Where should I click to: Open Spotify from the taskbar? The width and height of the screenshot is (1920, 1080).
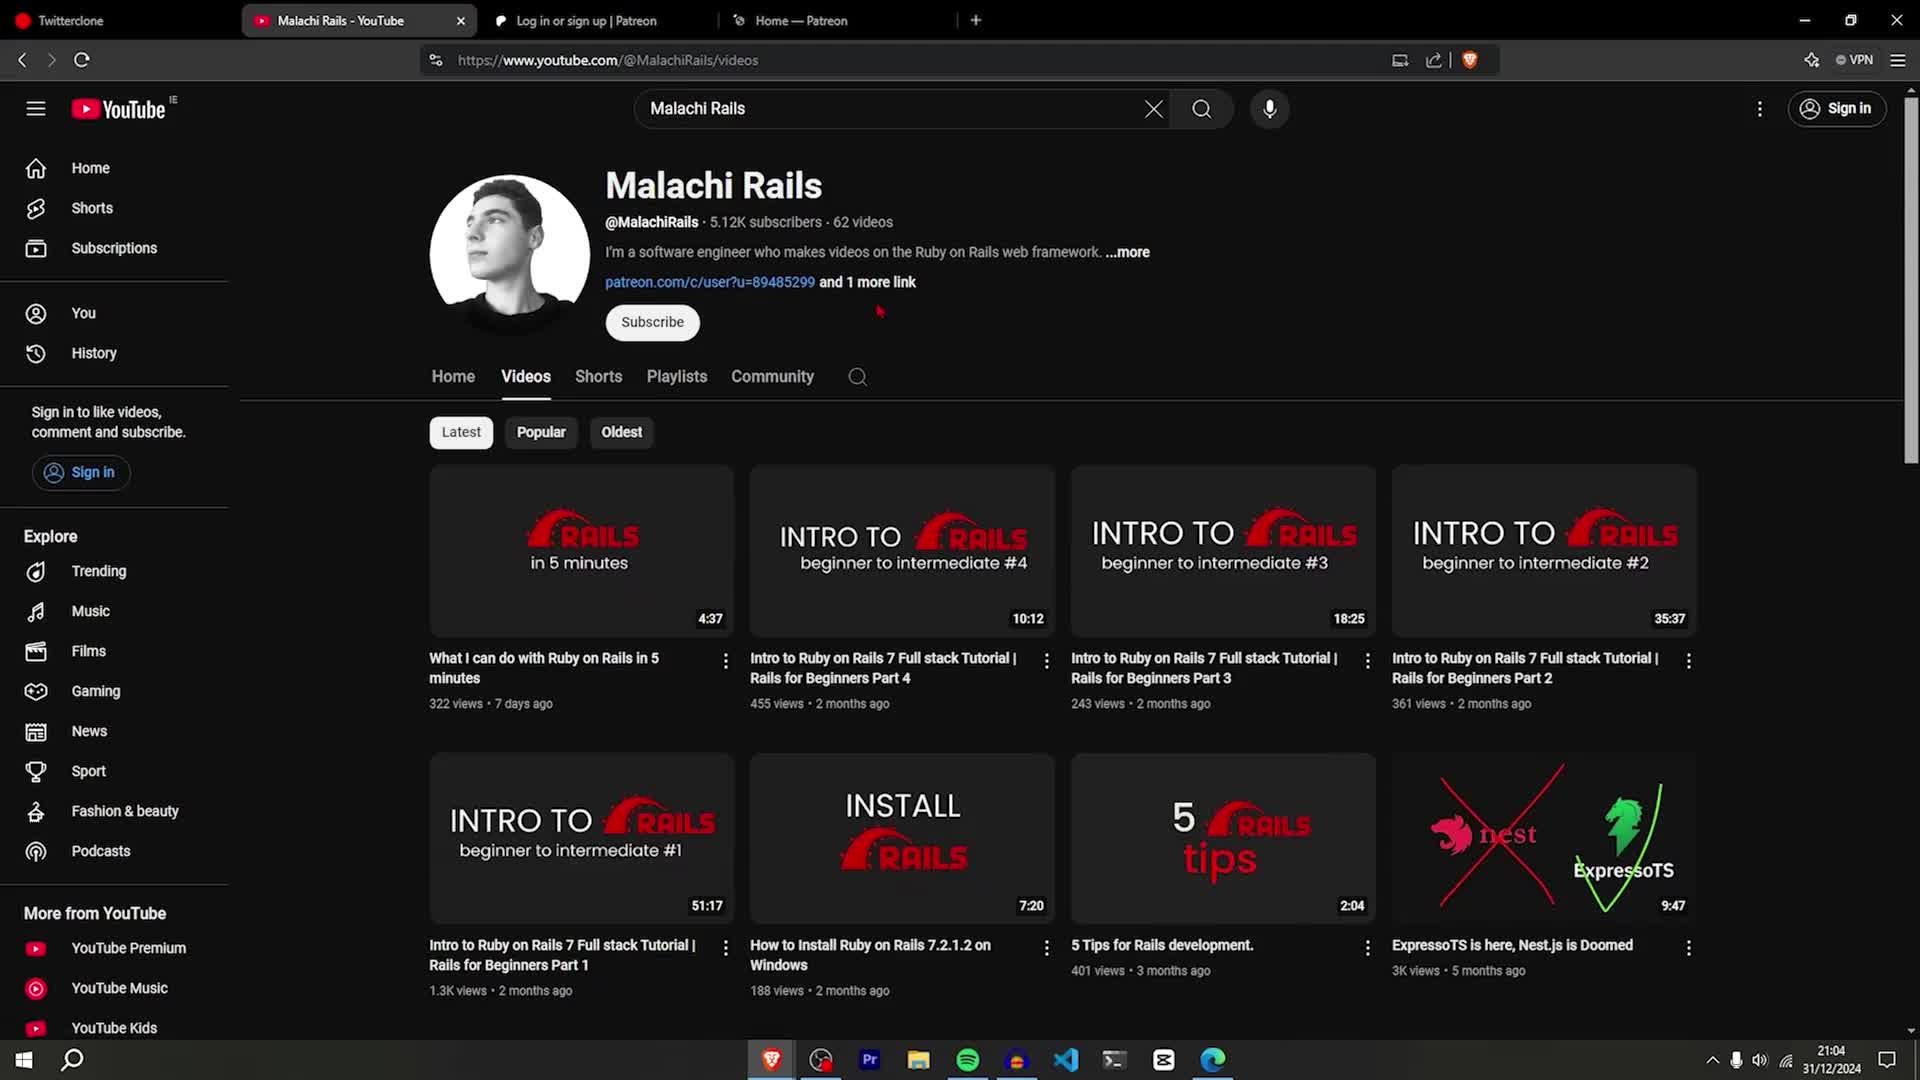967,1060
